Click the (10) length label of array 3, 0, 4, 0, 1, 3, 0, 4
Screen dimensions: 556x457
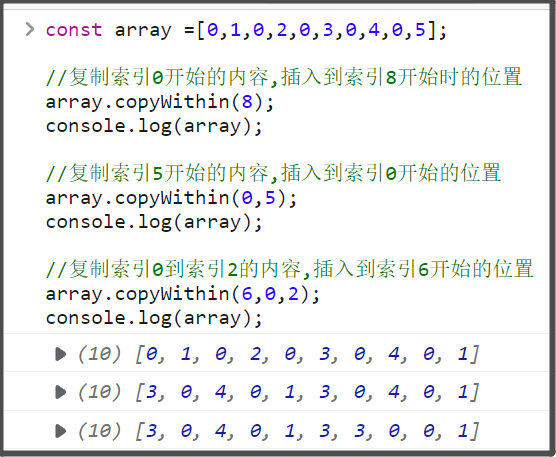click(100, 392)
